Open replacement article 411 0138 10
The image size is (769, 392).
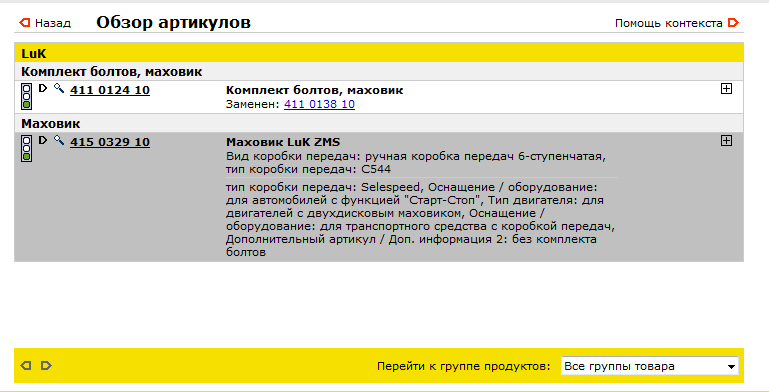coord(319,105)
